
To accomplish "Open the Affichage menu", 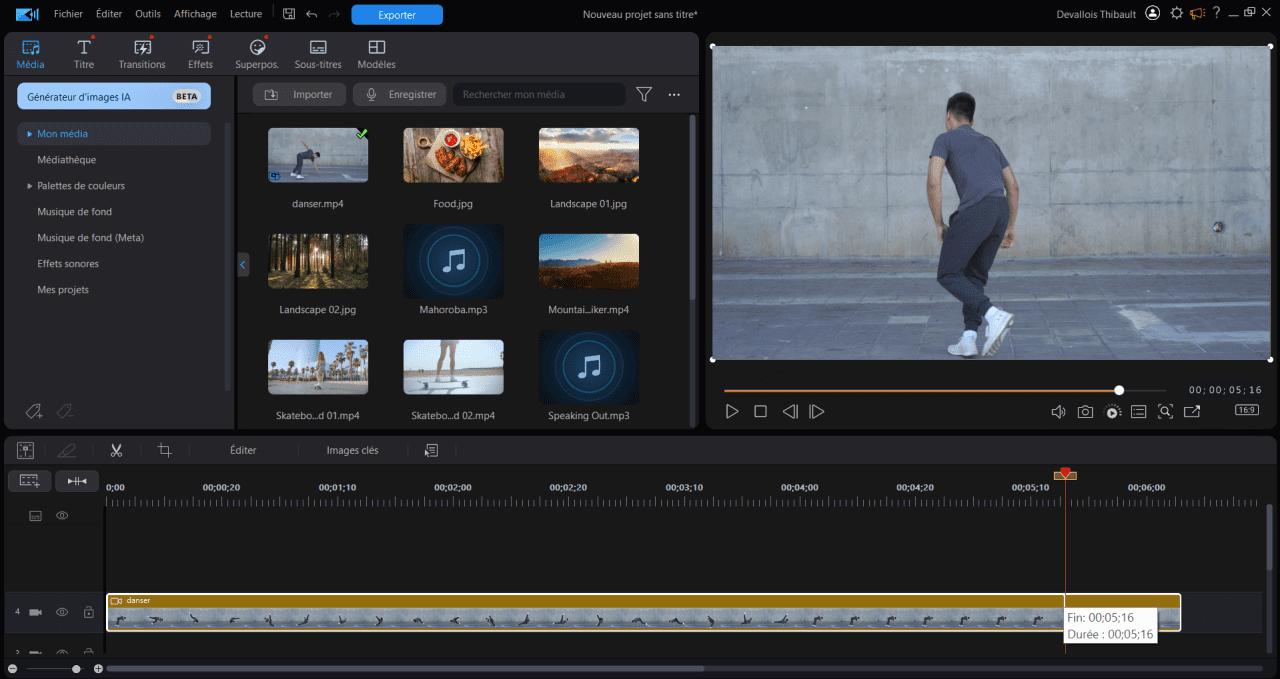I will click(x=195, y=14).
